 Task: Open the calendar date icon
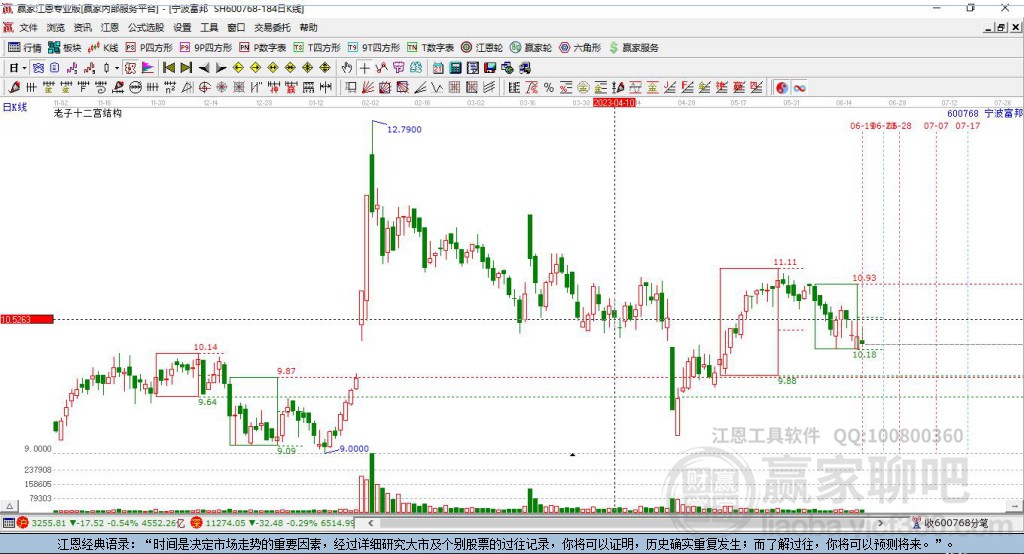[x=438, y=67]
